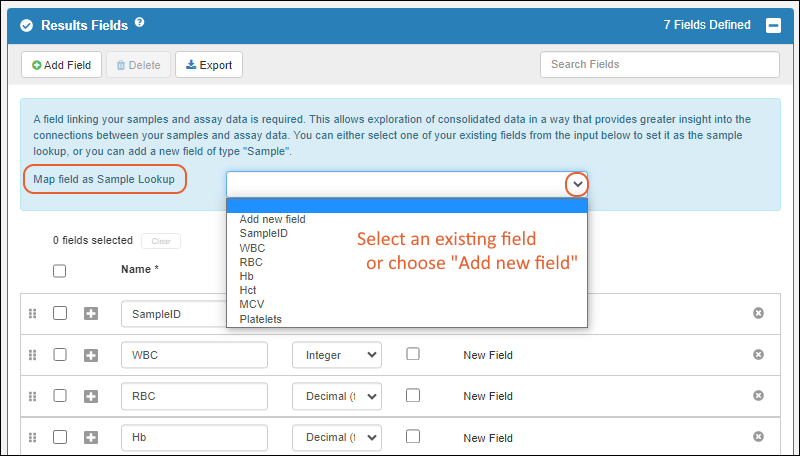
Task: Click the help icon beside Results Fields
Action: 140,22
